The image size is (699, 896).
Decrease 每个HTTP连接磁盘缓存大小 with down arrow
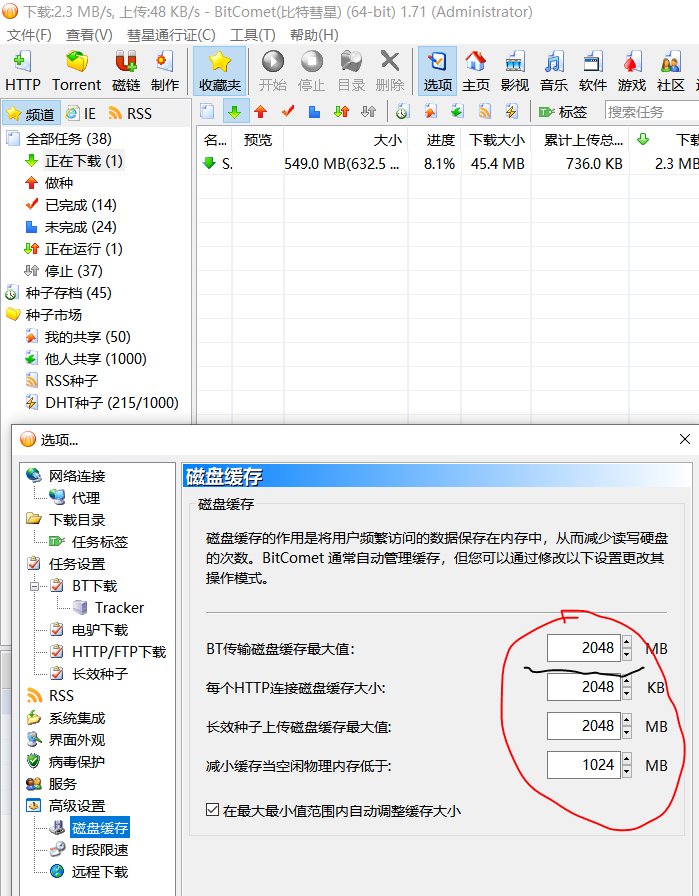(627, 693)
